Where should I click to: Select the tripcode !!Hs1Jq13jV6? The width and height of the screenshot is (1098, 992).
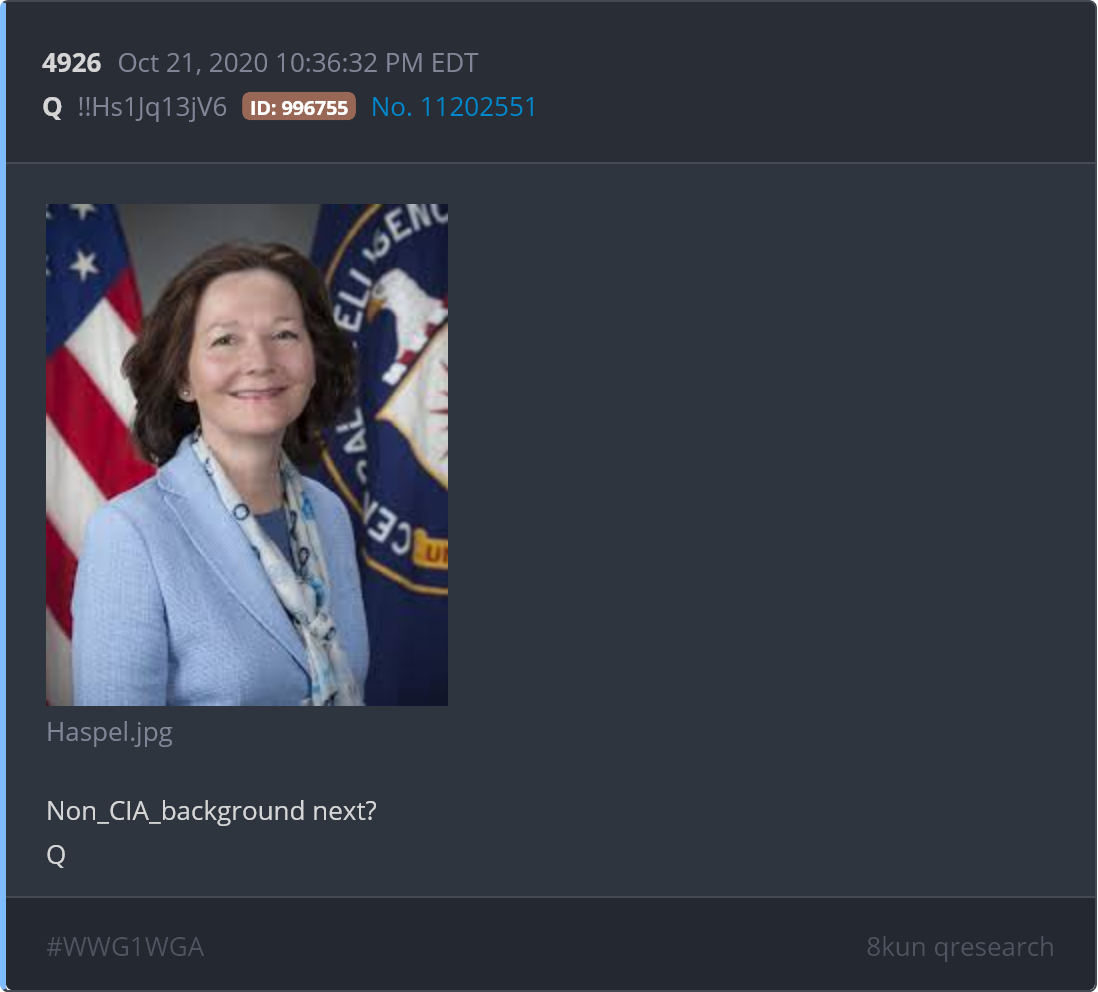coord(152,107)
